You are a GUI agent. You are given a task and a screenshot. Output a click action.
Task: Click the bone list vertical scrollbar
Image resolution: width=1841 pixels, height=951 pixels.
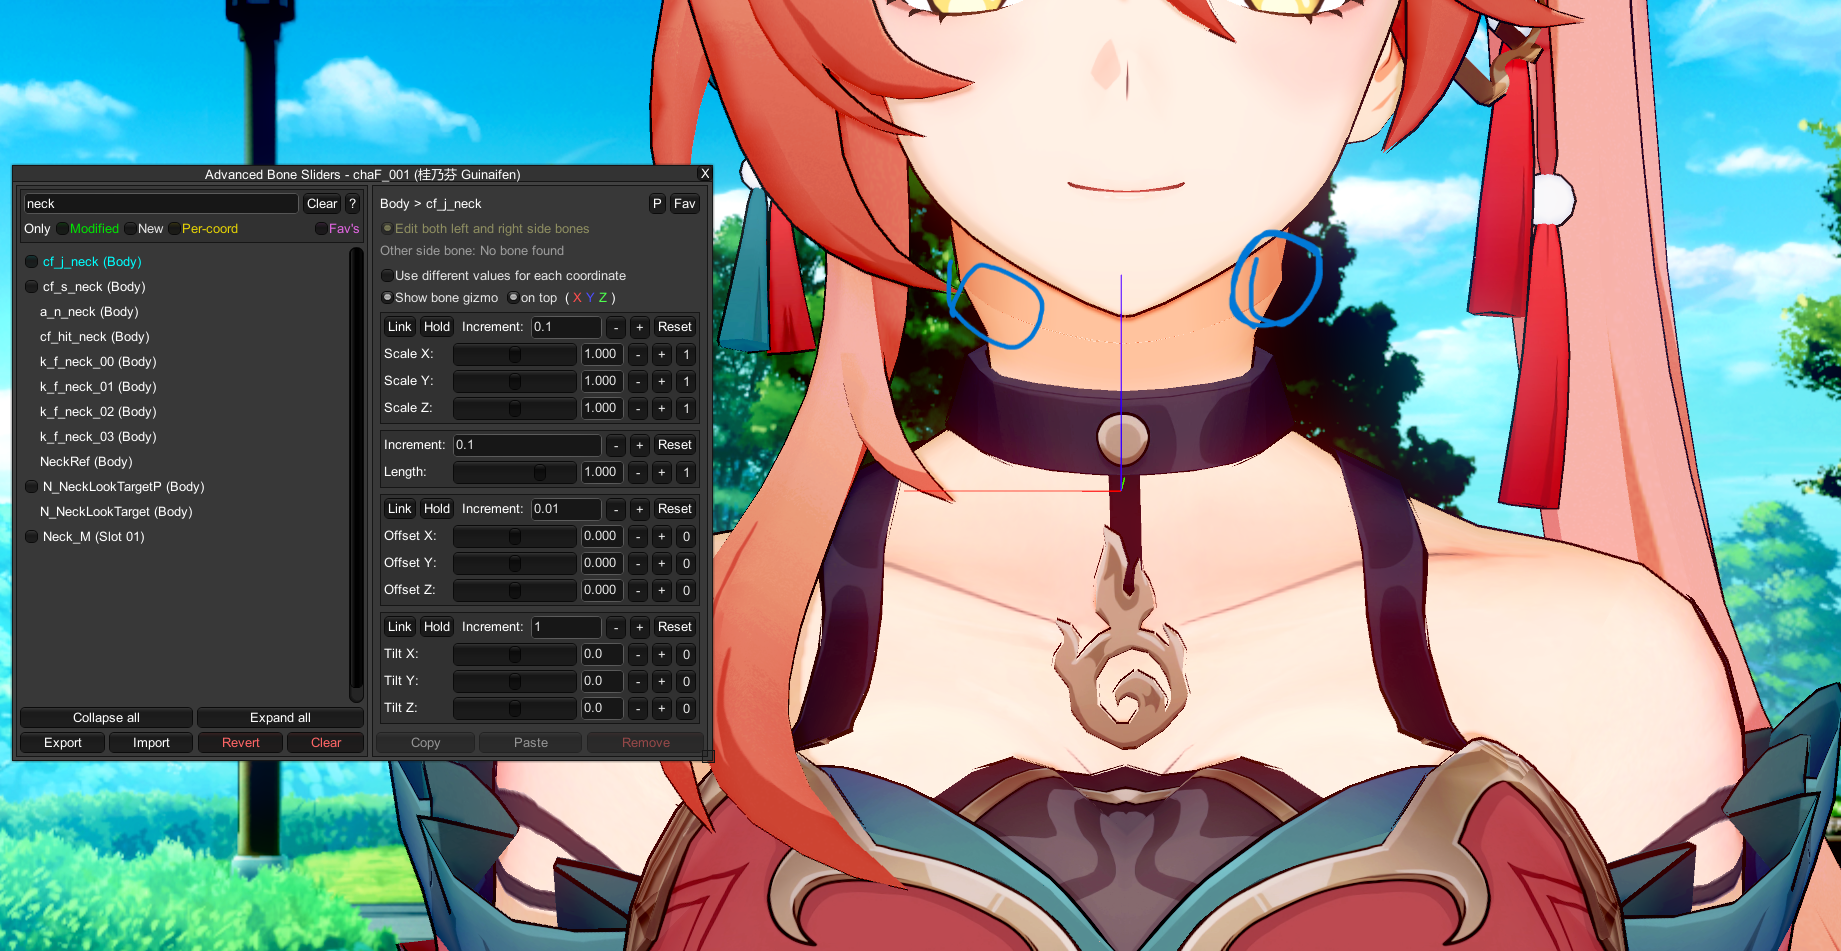click(356, 474)
